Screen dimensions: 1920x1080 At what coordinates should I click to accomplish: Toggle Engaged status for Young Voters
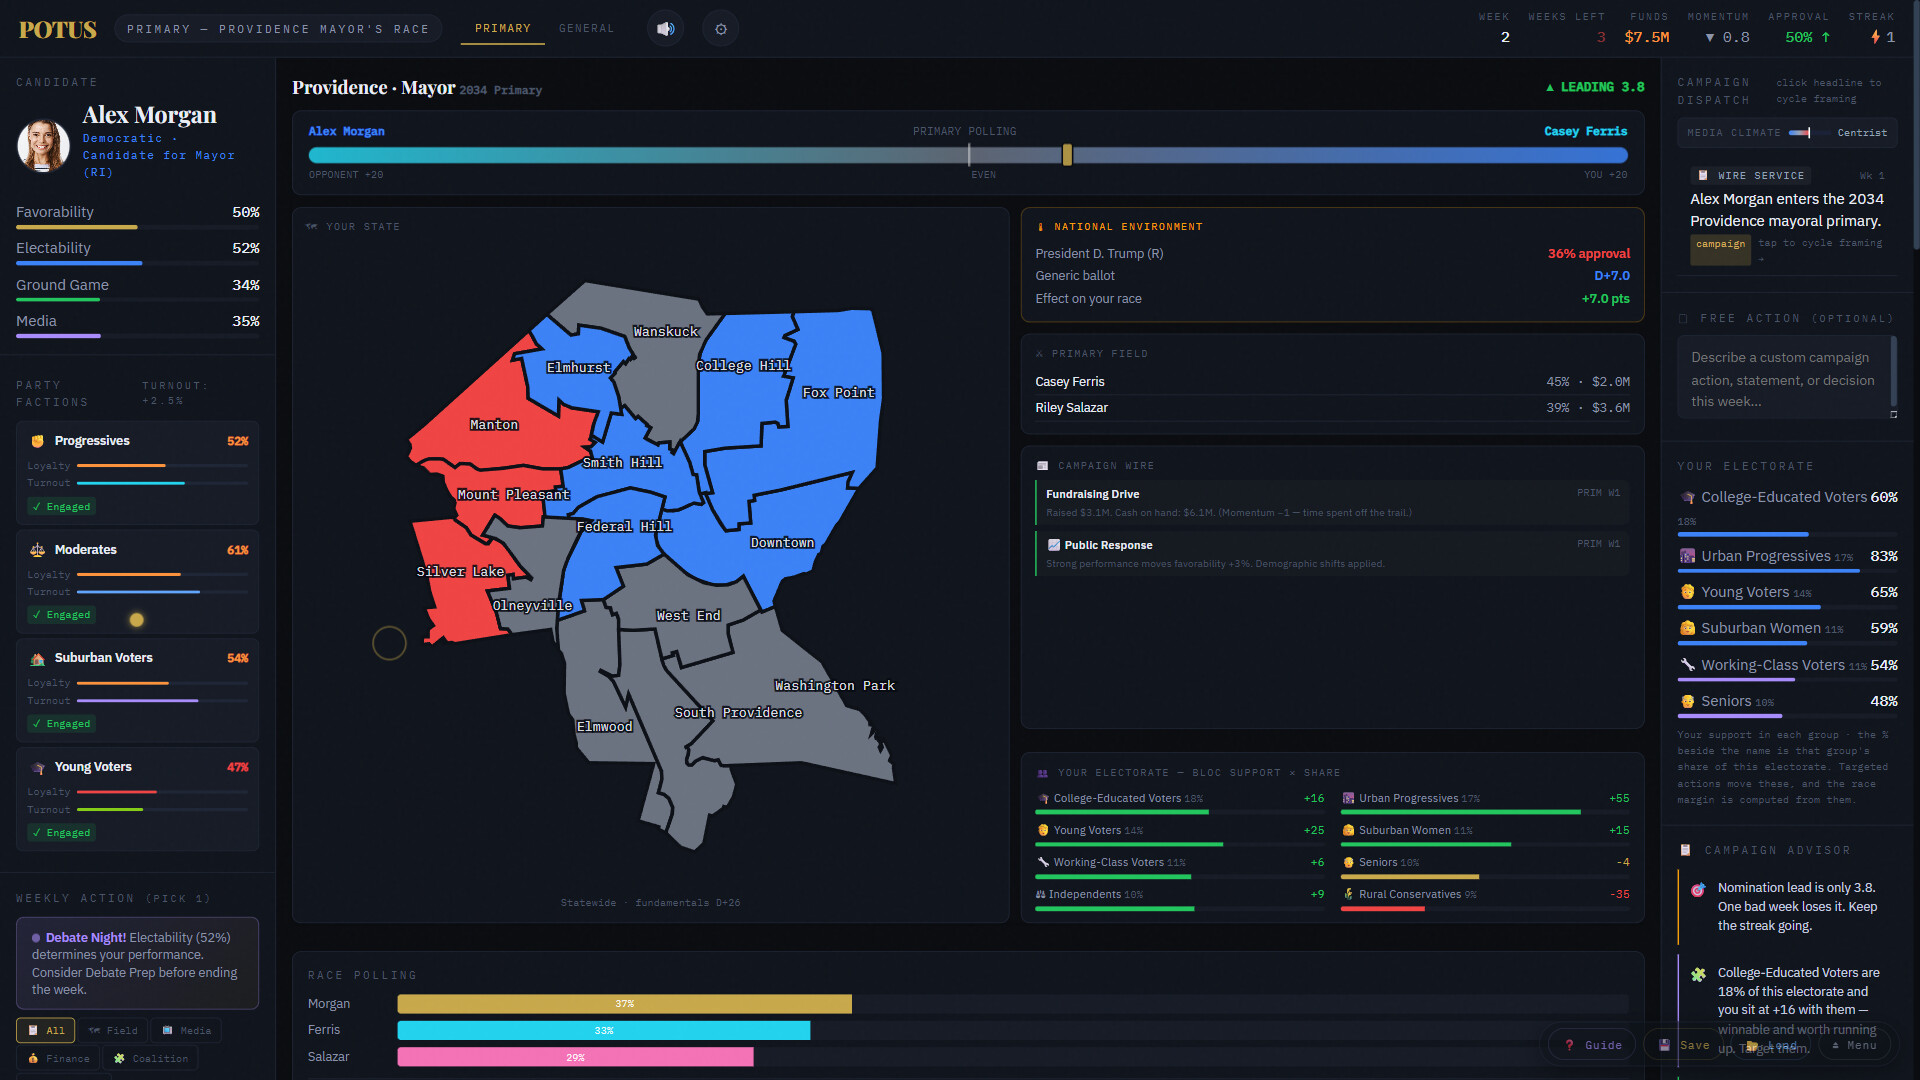click(61, 833)
